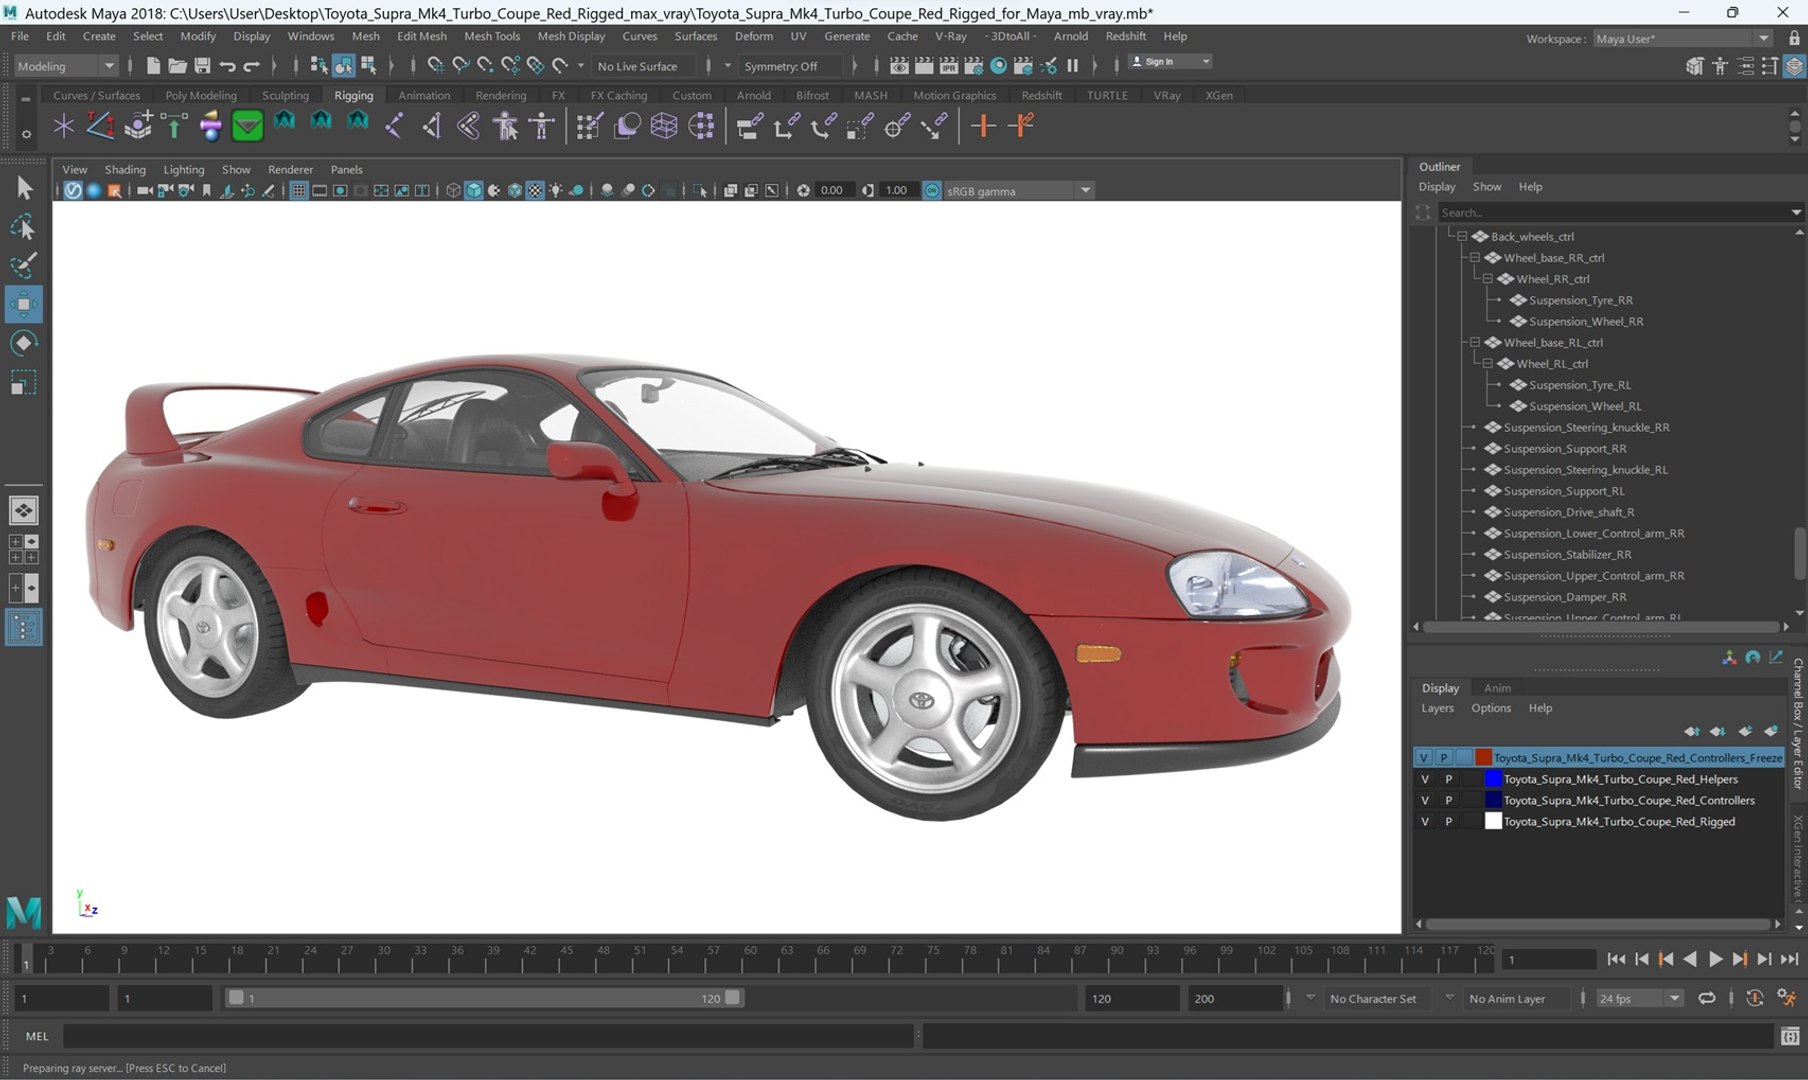Click the Undo arrow icon

tap(227, 66)
